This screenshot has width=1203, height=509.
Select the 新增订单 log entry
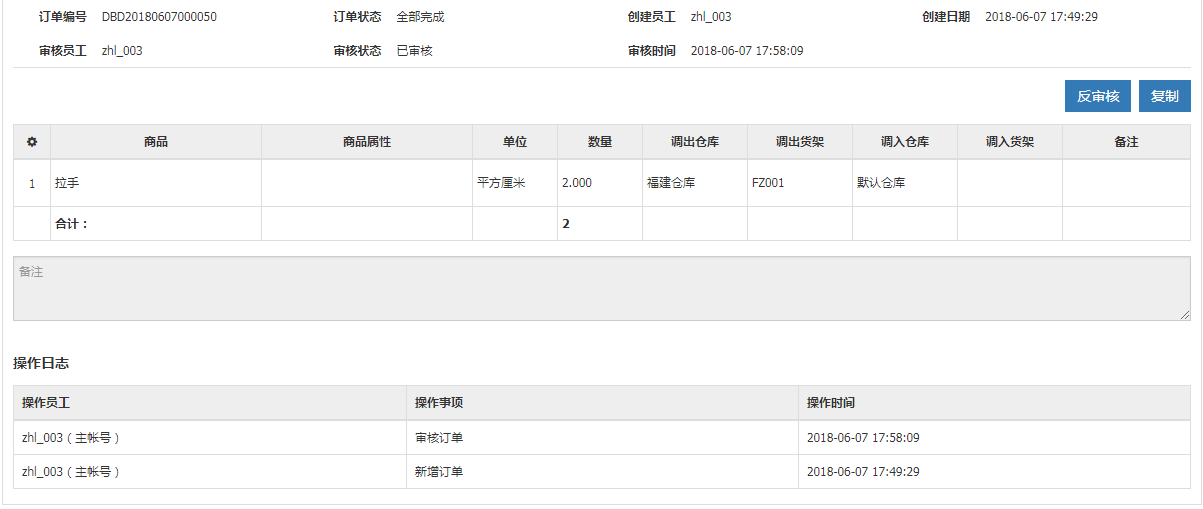[x=439, y=471]
